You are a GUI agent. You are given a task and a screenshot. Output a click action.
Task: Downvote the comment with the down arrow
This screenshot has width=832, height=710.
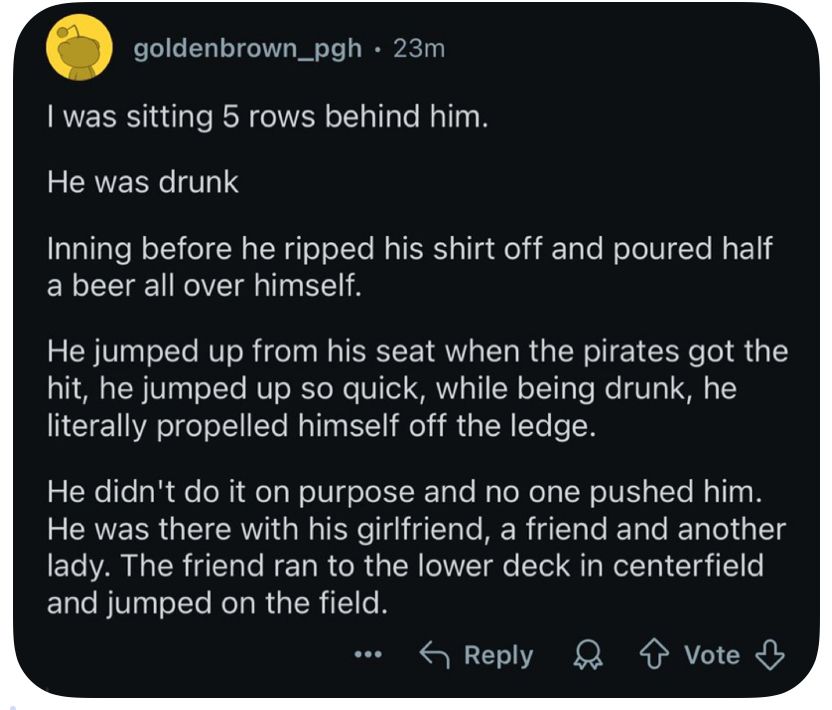[769, 654]
